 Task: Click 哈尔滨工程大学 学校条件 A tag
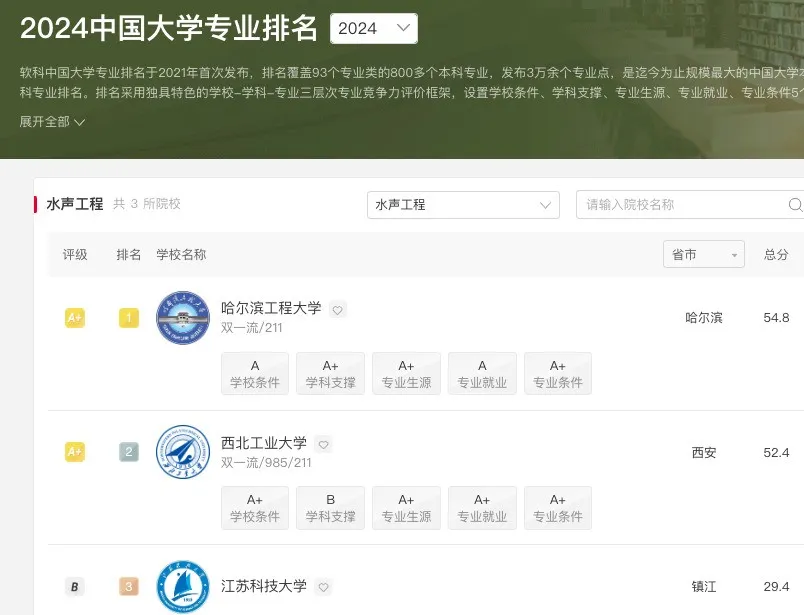pyautogui.click(x=255, y=373)
